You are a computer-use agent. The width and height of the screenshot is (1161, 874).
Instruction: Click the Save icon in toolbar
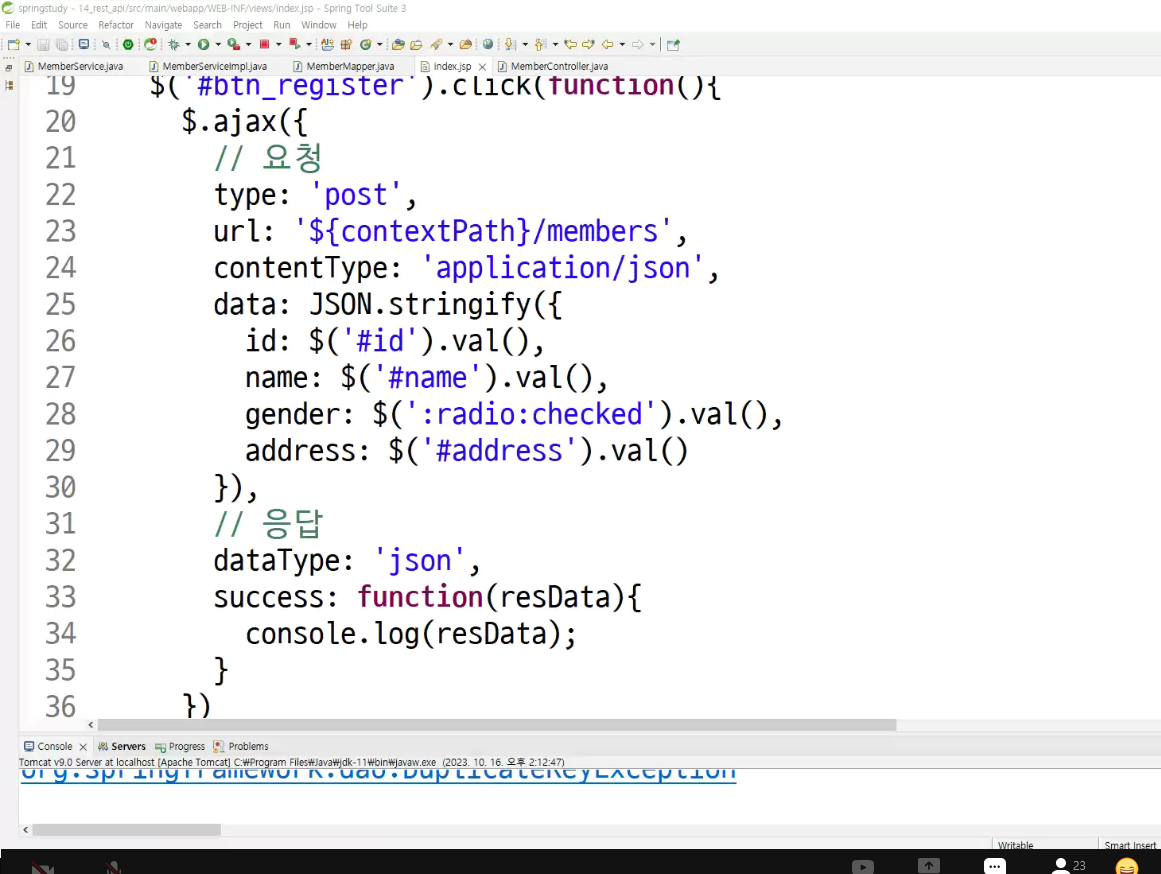pos(43,44)
